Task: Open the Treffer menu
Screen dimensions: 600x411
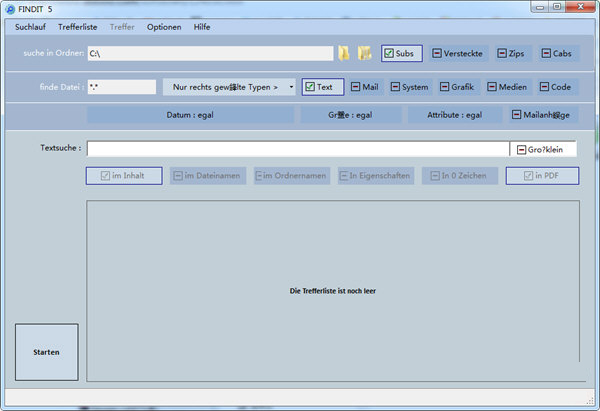Action: point(122,27)
